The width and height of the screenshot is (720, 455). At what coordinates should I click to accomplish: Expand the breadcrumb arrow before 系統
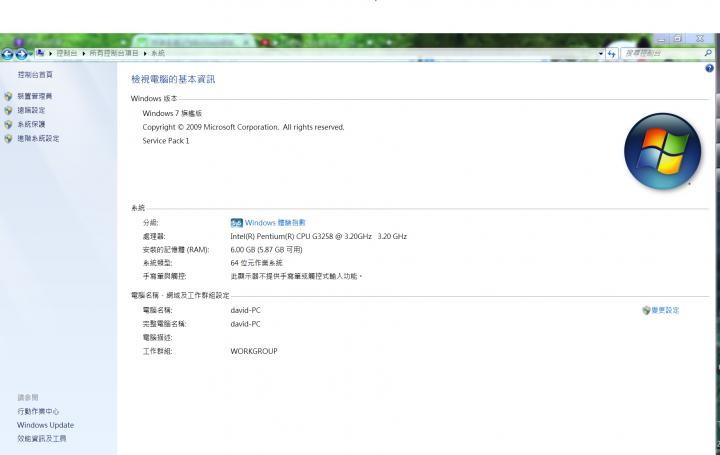[x=145, y=54]
